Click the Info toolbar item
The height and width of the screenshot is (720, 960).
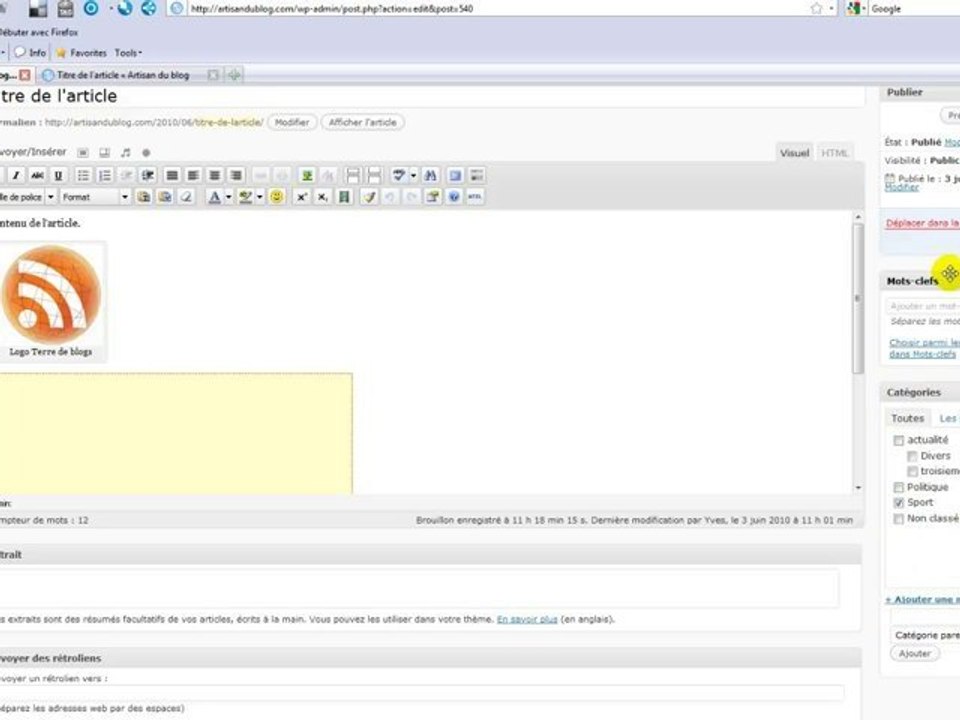(31, 53)
